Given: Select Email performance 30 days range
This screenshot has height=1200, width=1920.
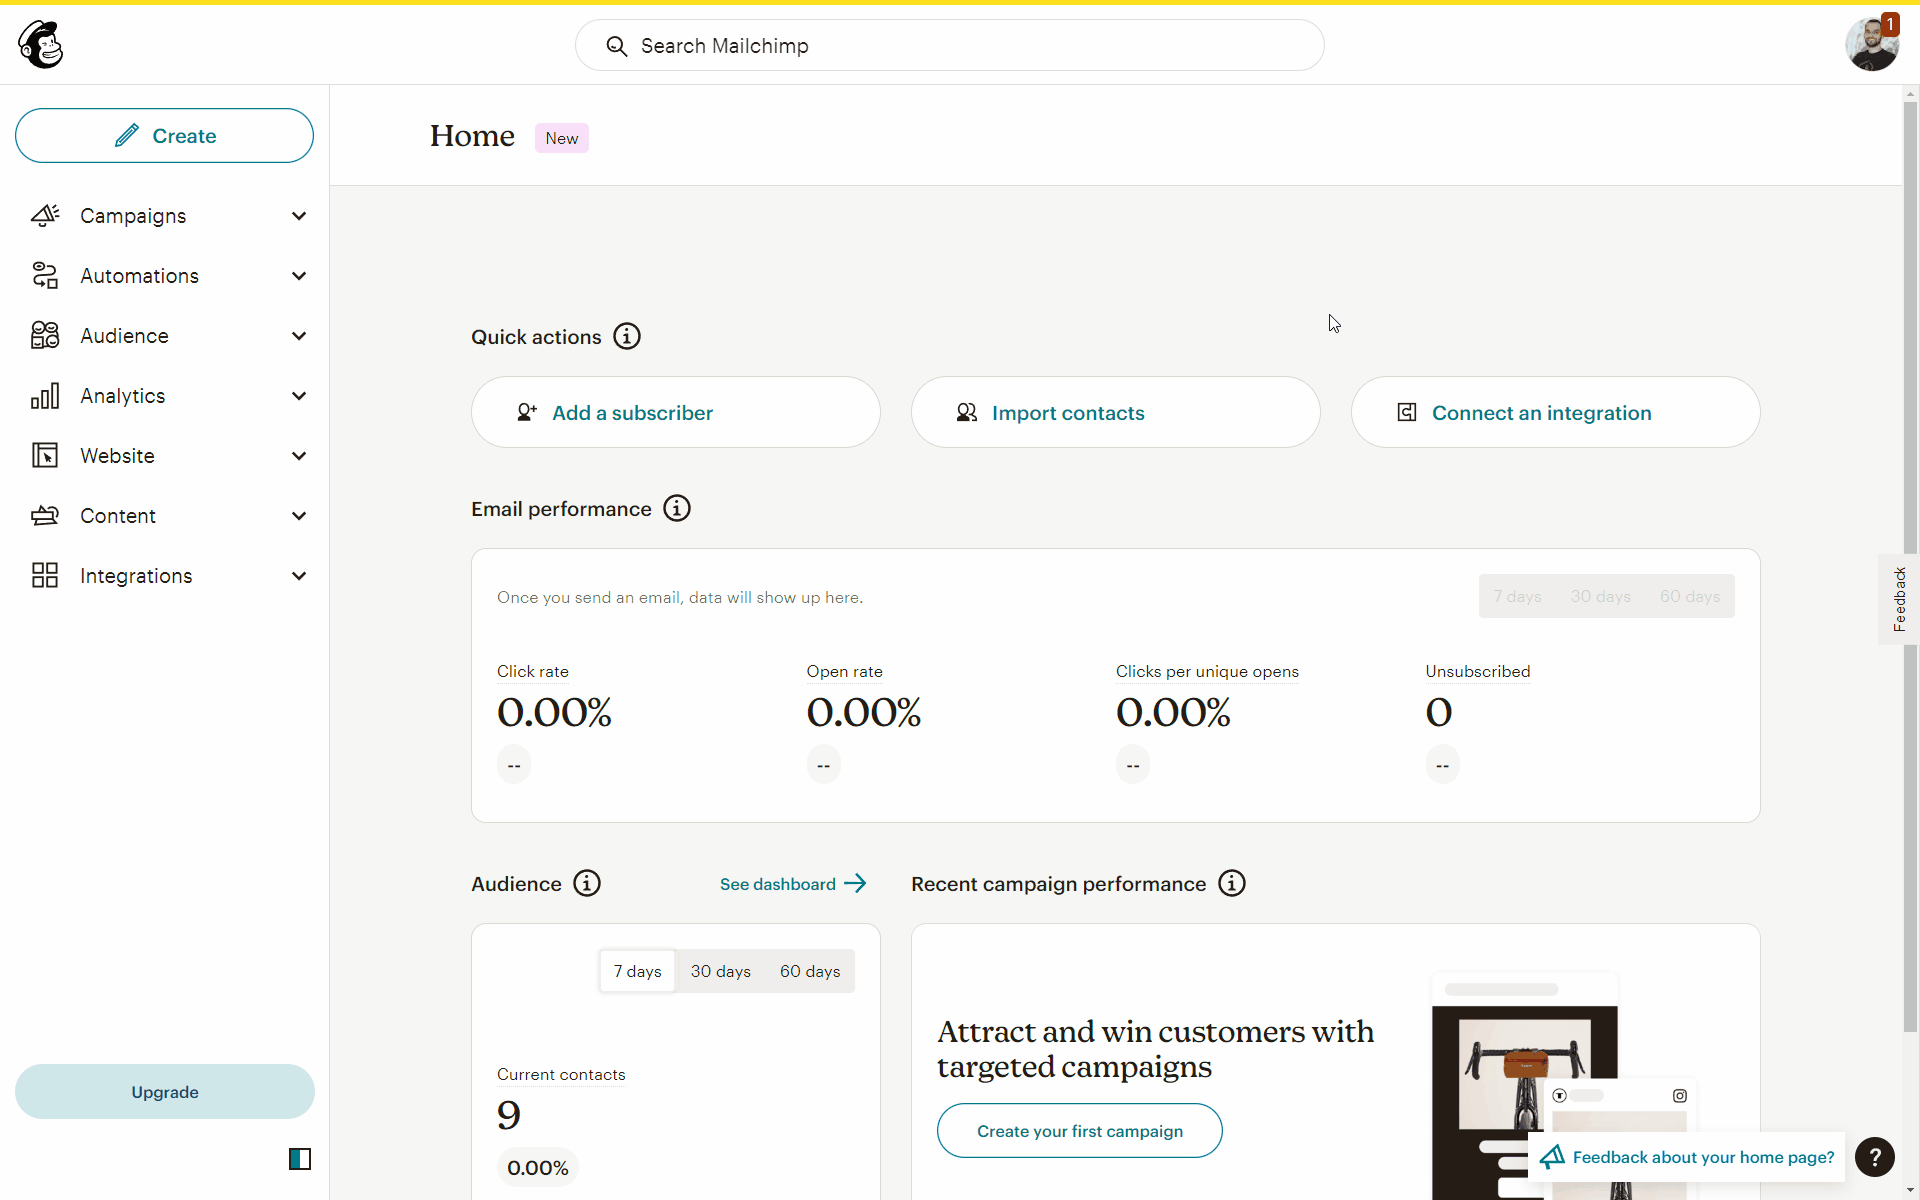Looking at the screenshot, I should point(1600,596).
